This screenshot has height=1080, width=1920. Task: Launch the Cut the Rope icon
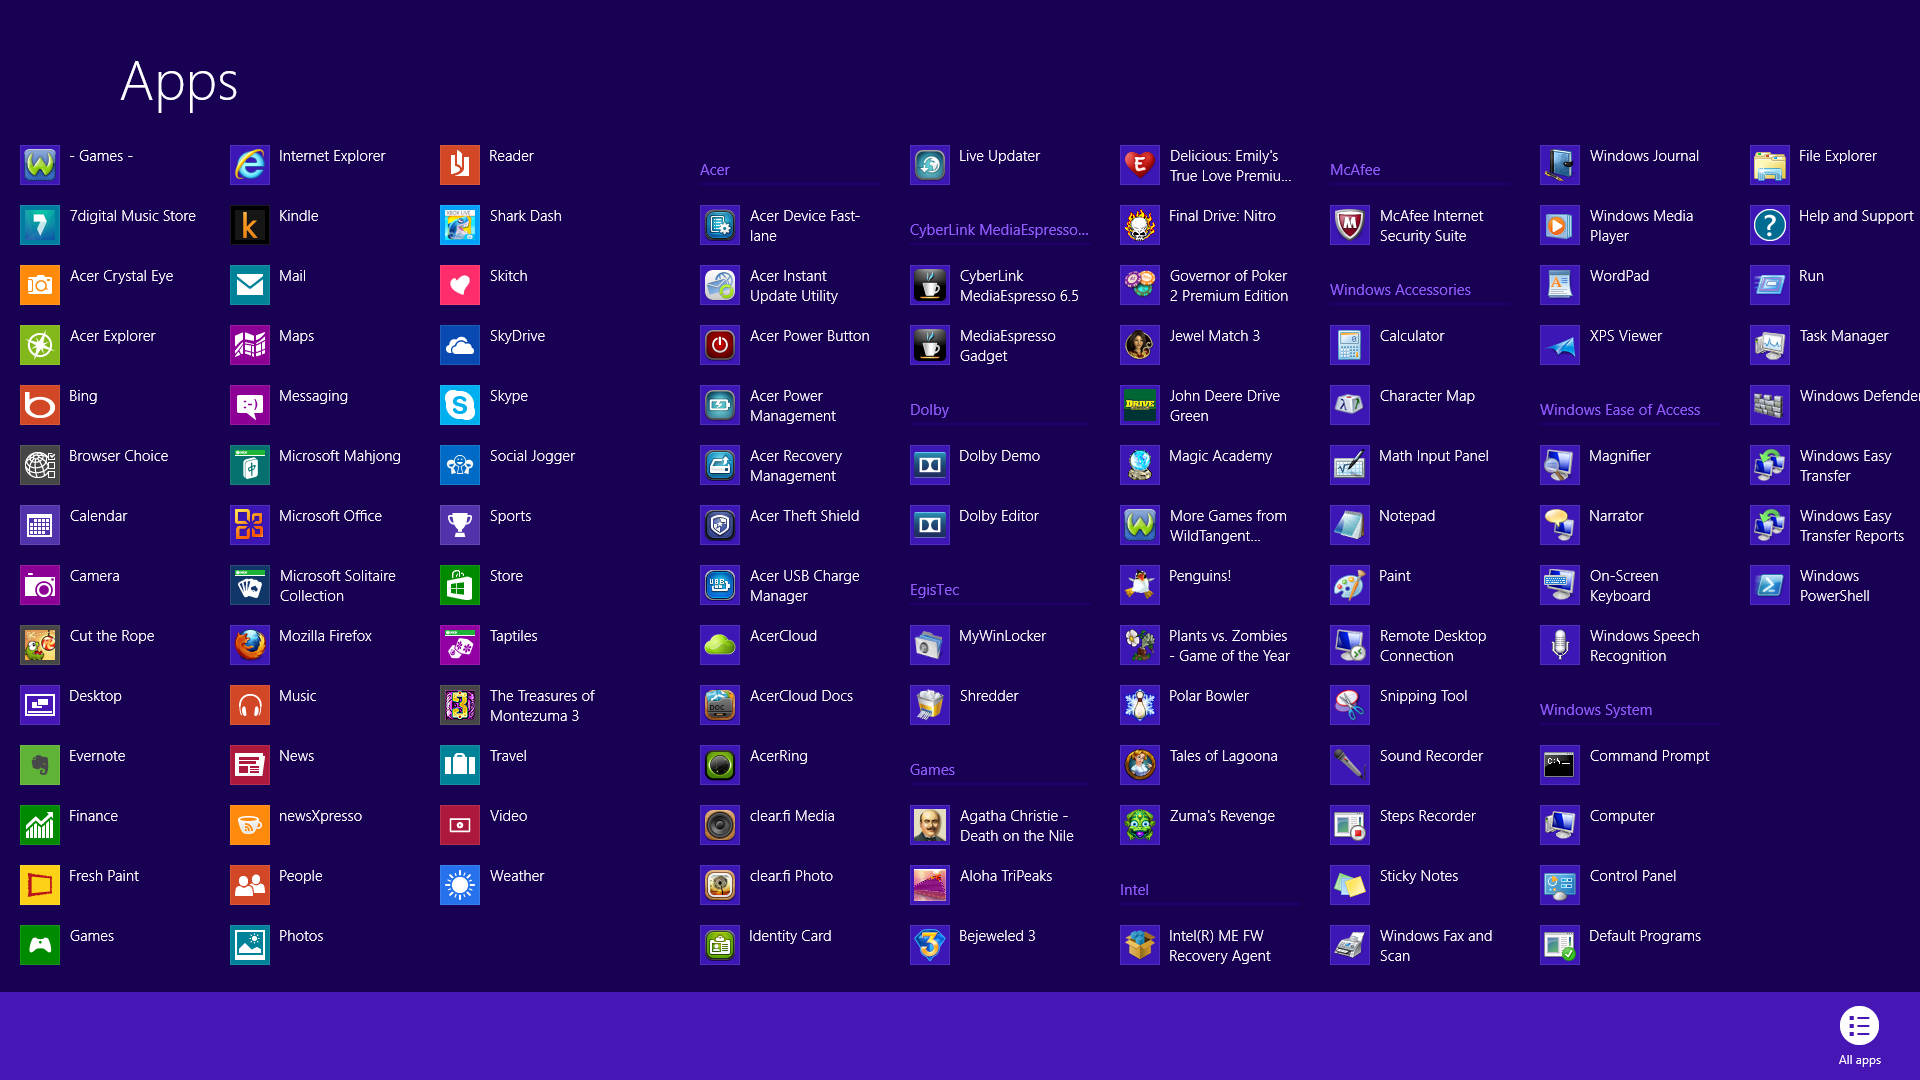click(x=40, y=645)
